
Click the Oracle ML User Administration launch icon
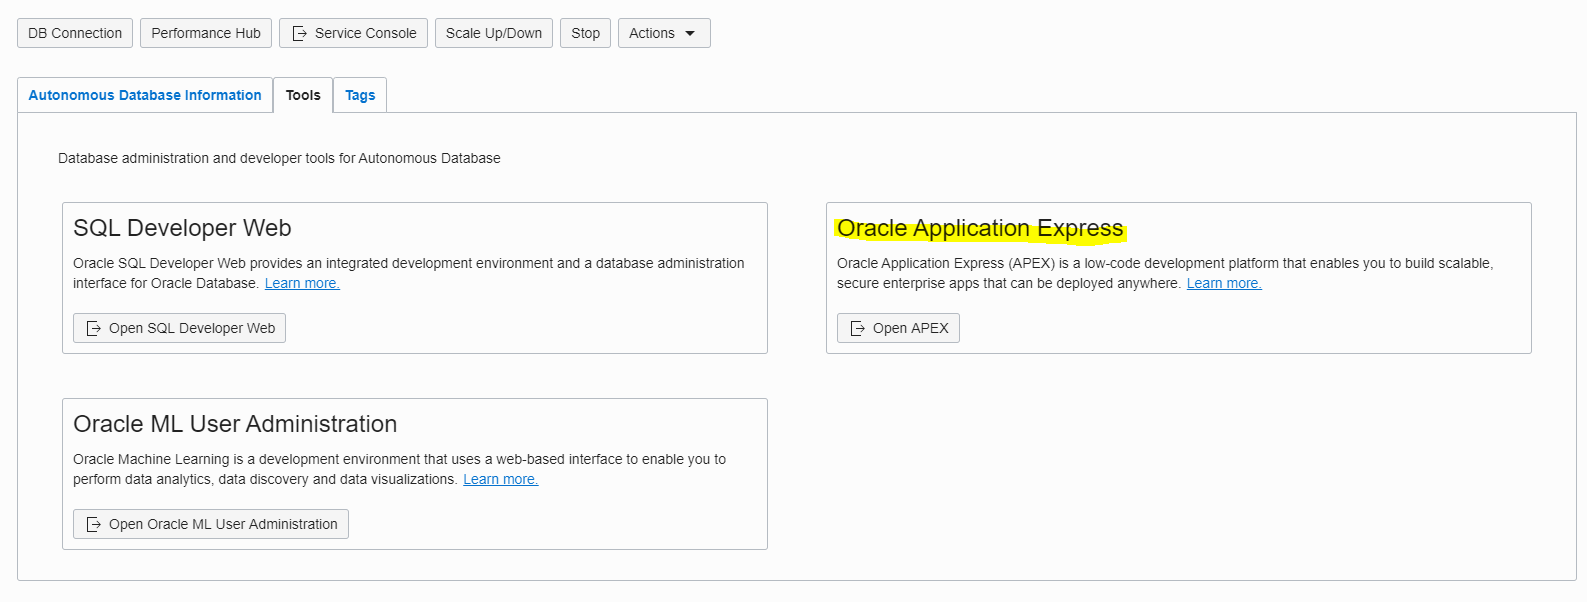93,524
